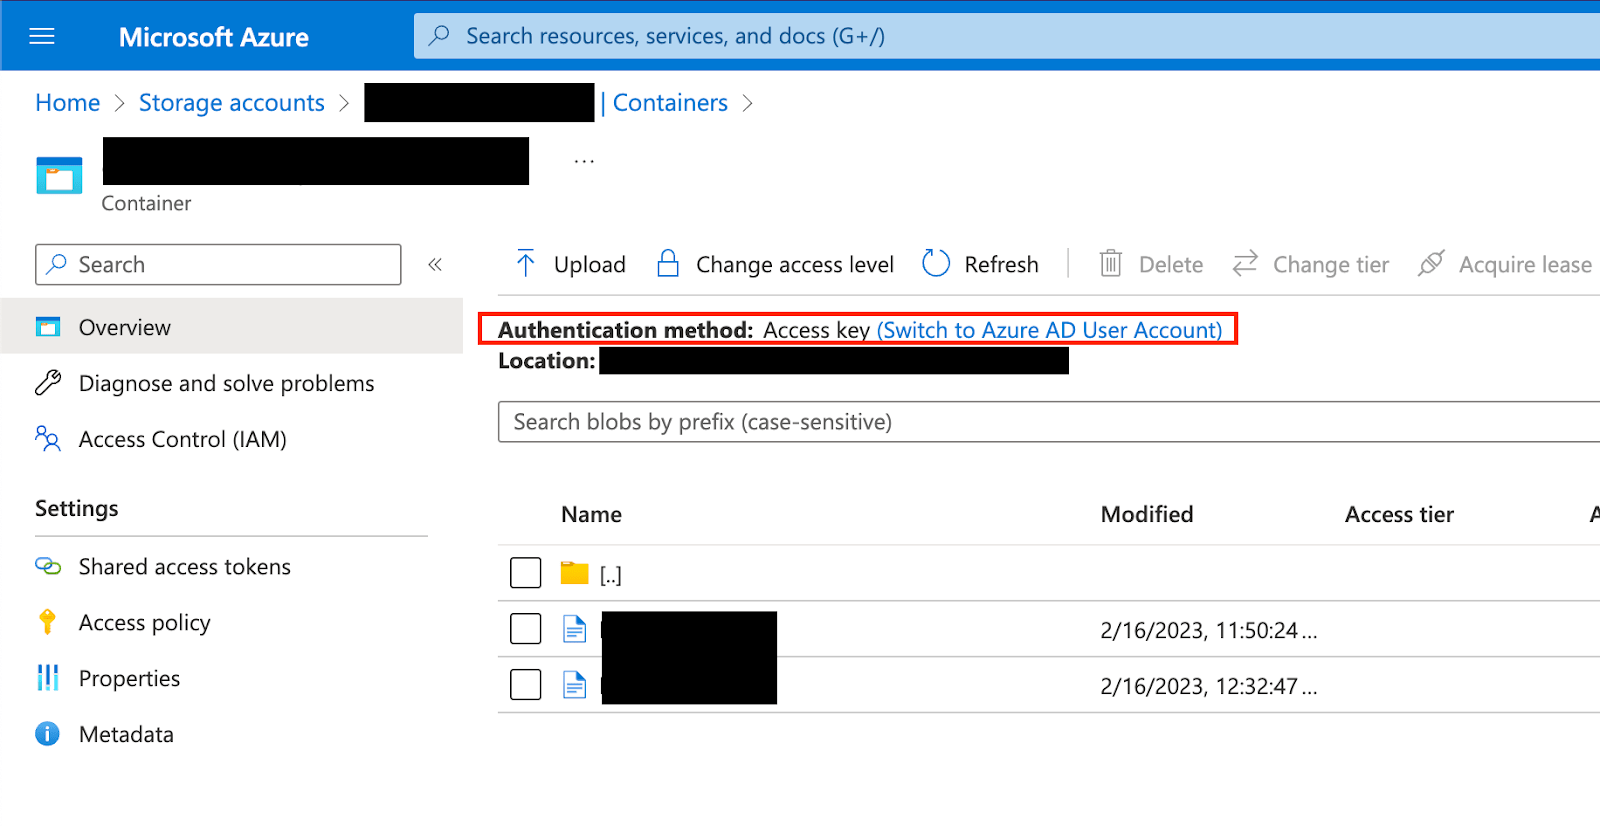The width and height of the screenshot is (1600, 826).
Task: Collapse the left sidebar with double chevron
Action: point(435,265)
